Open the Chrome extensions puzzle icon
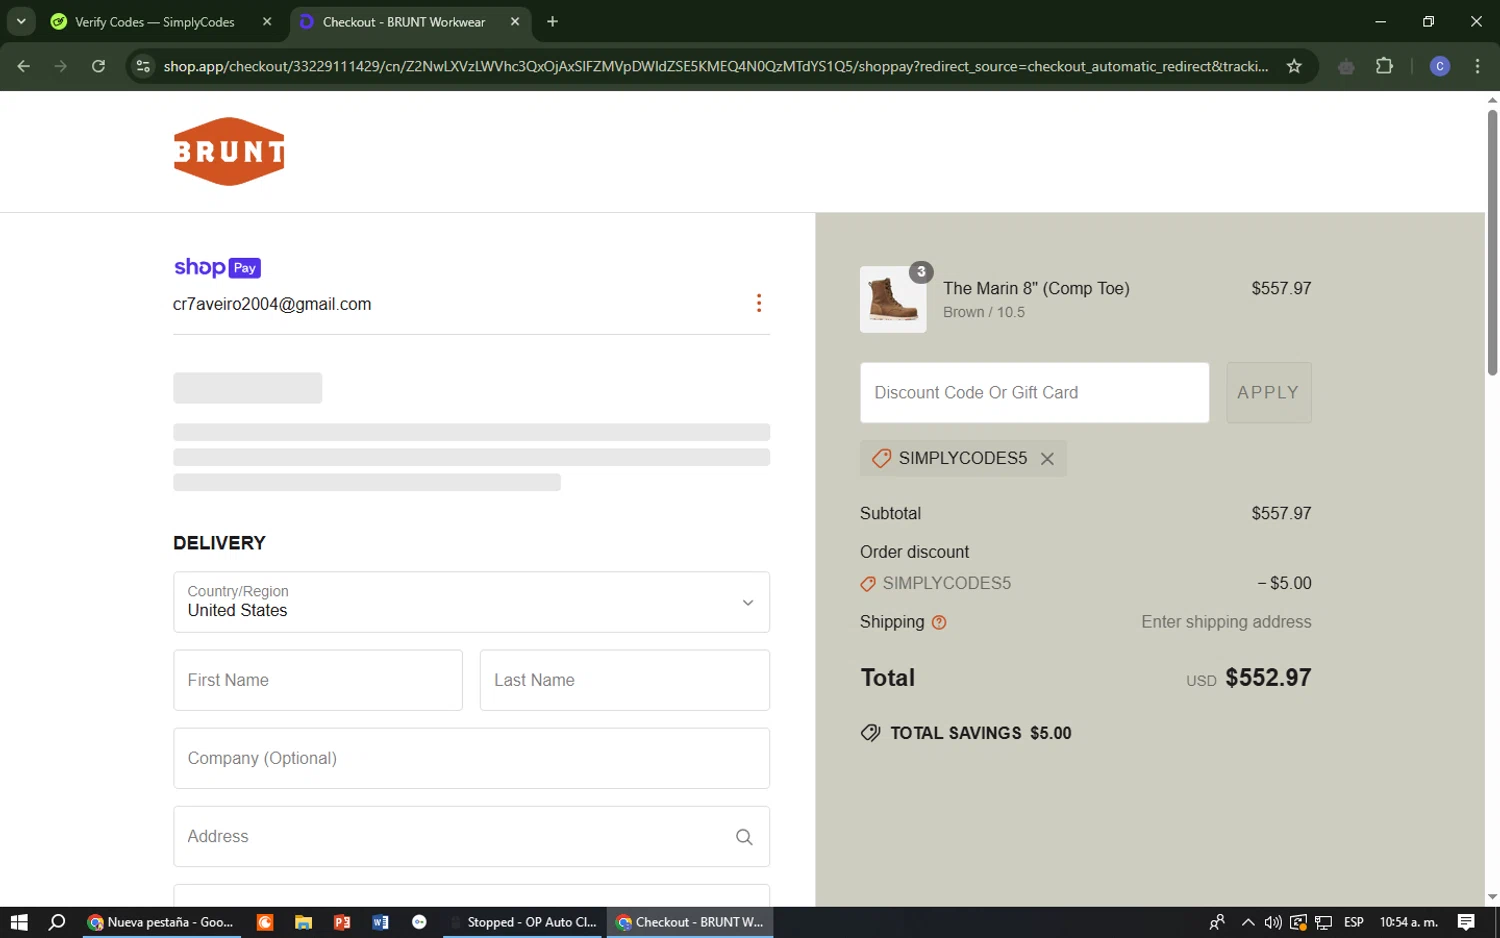Screen dimensions: 1500x938 click(1384, 66)
